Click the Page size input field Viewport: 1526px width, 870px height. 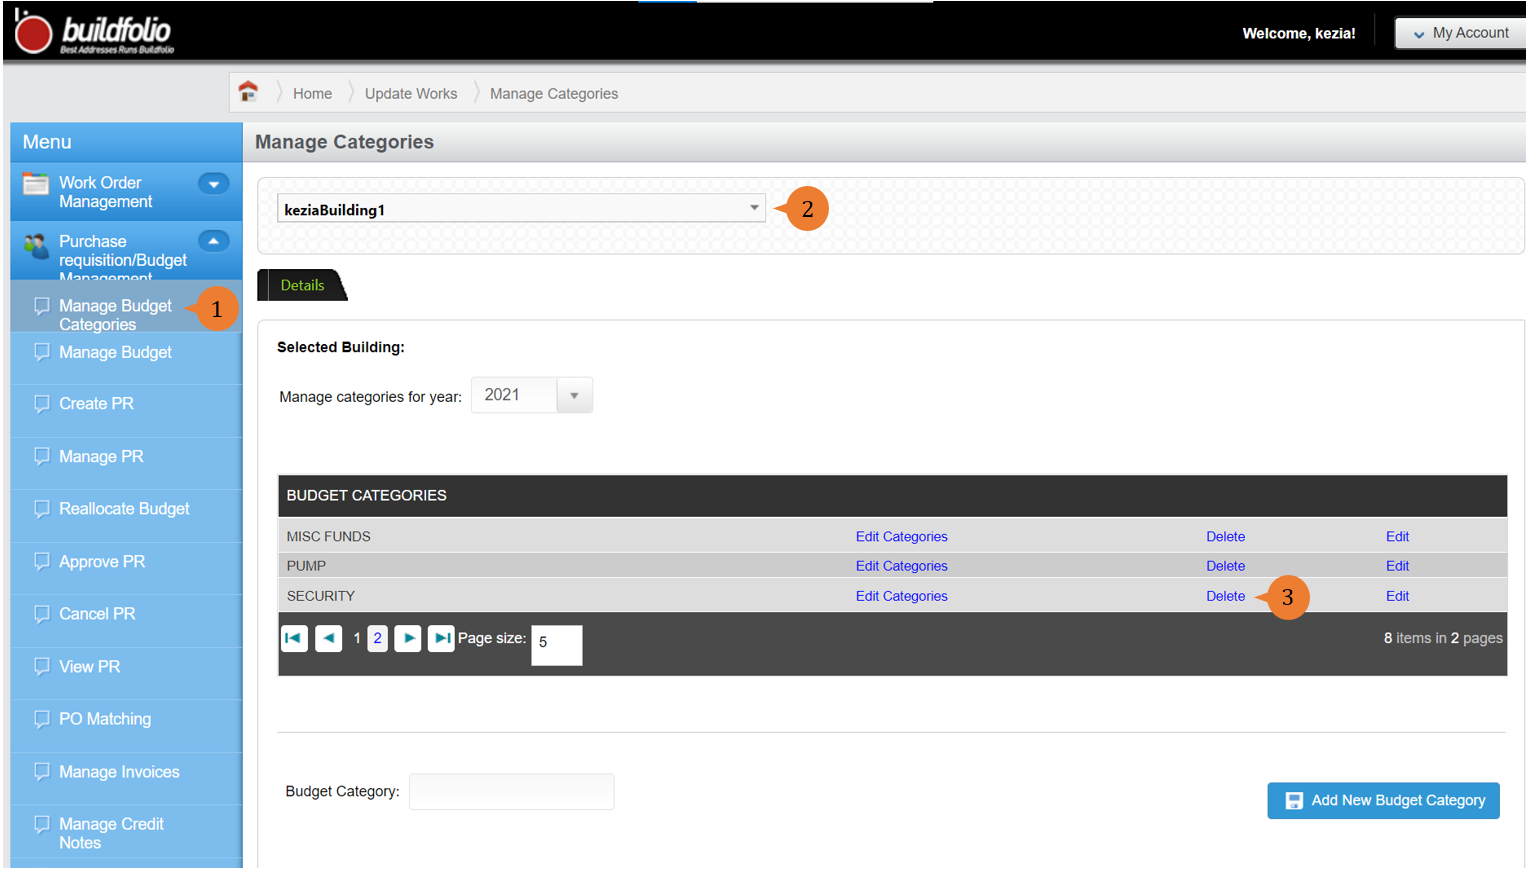557,645
